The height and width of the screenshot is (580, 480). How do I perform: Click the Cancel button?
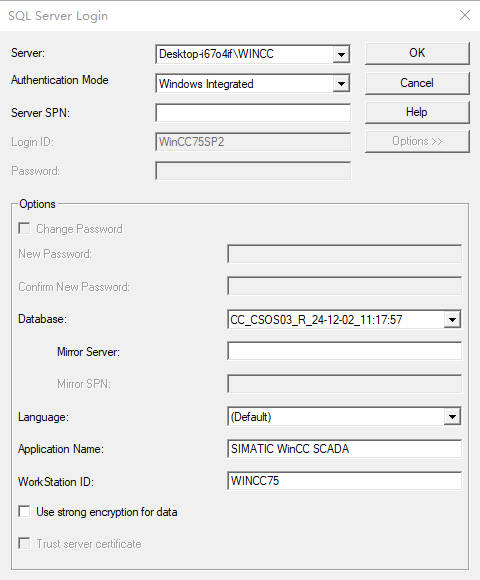click(x=417, y=83)
